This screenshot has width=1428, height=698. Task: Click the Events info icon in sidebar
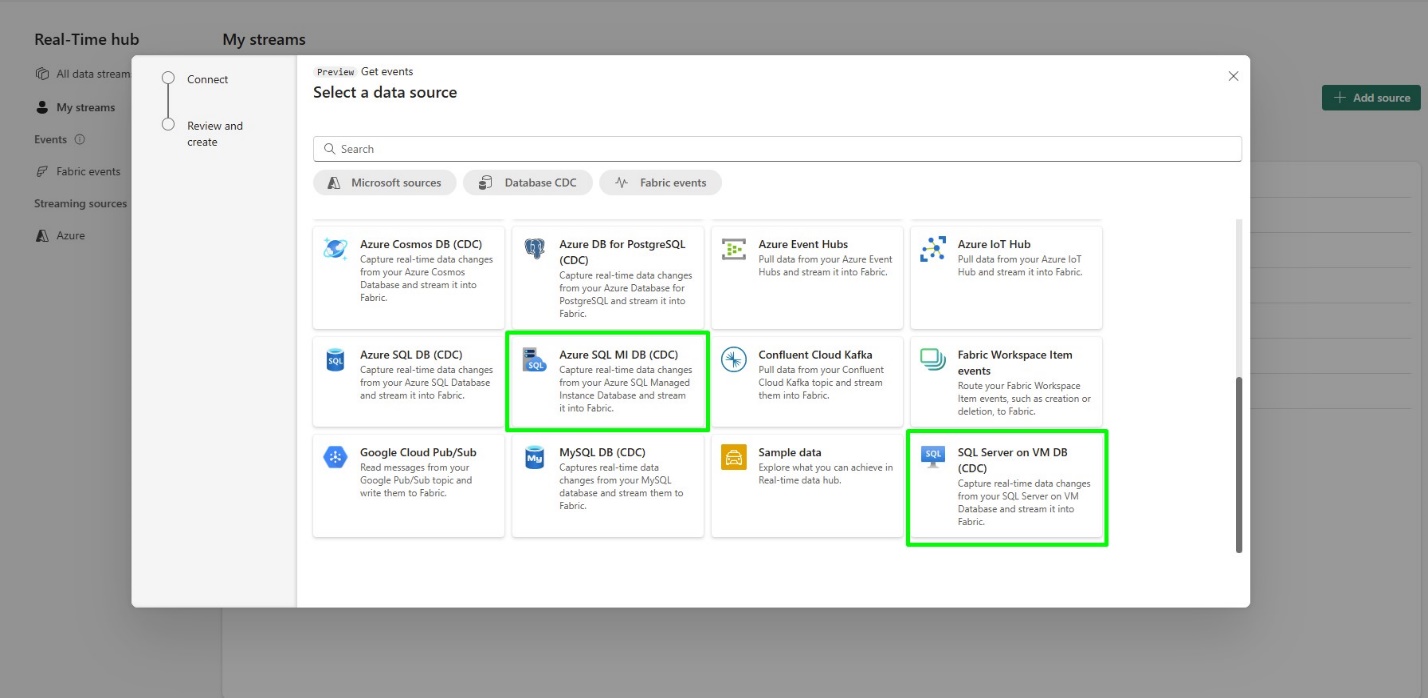coord(80,140)
